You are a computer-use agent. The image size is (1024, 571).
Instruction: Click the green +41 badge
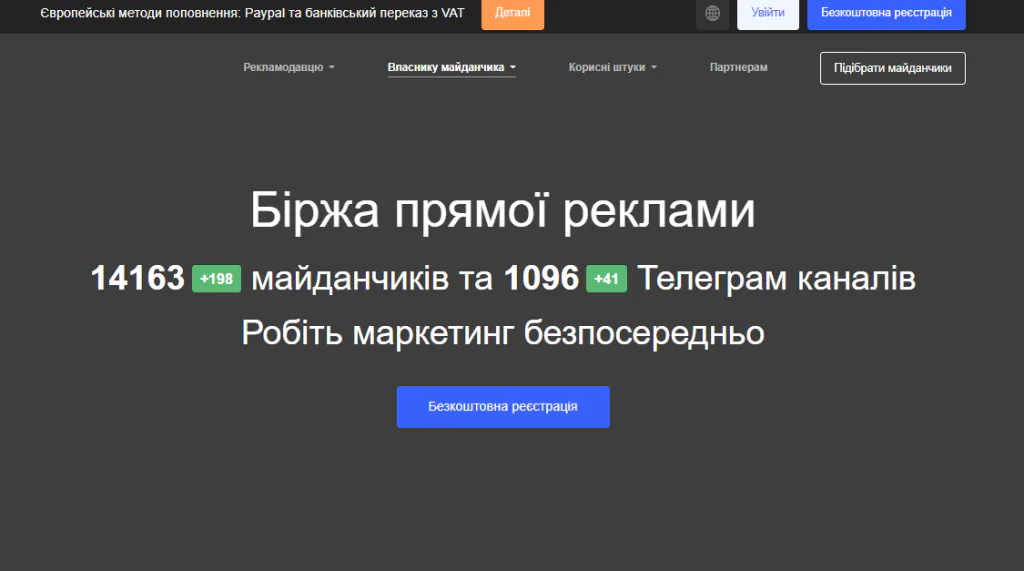click(607, 279)
